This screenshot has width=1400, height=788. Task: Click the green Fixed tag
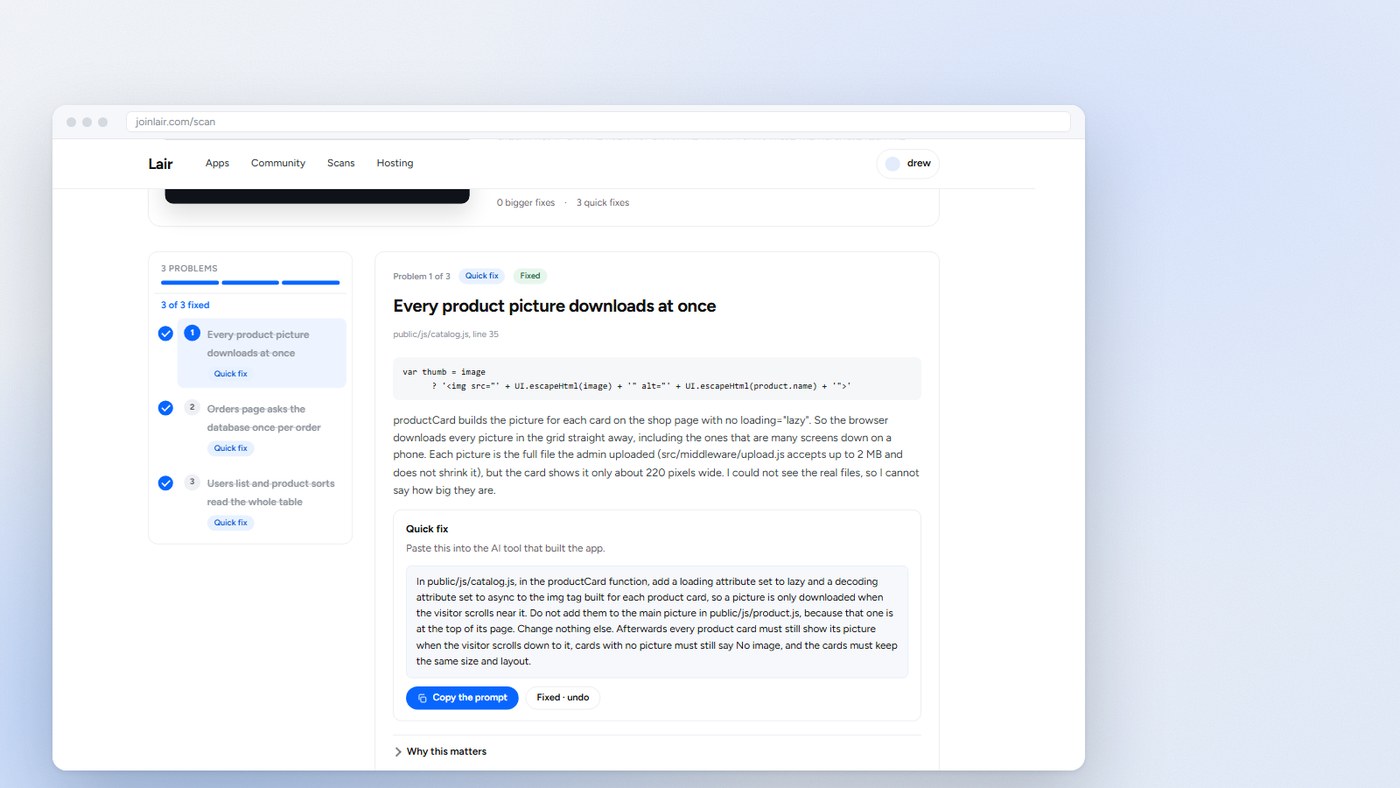pos(530,276)
